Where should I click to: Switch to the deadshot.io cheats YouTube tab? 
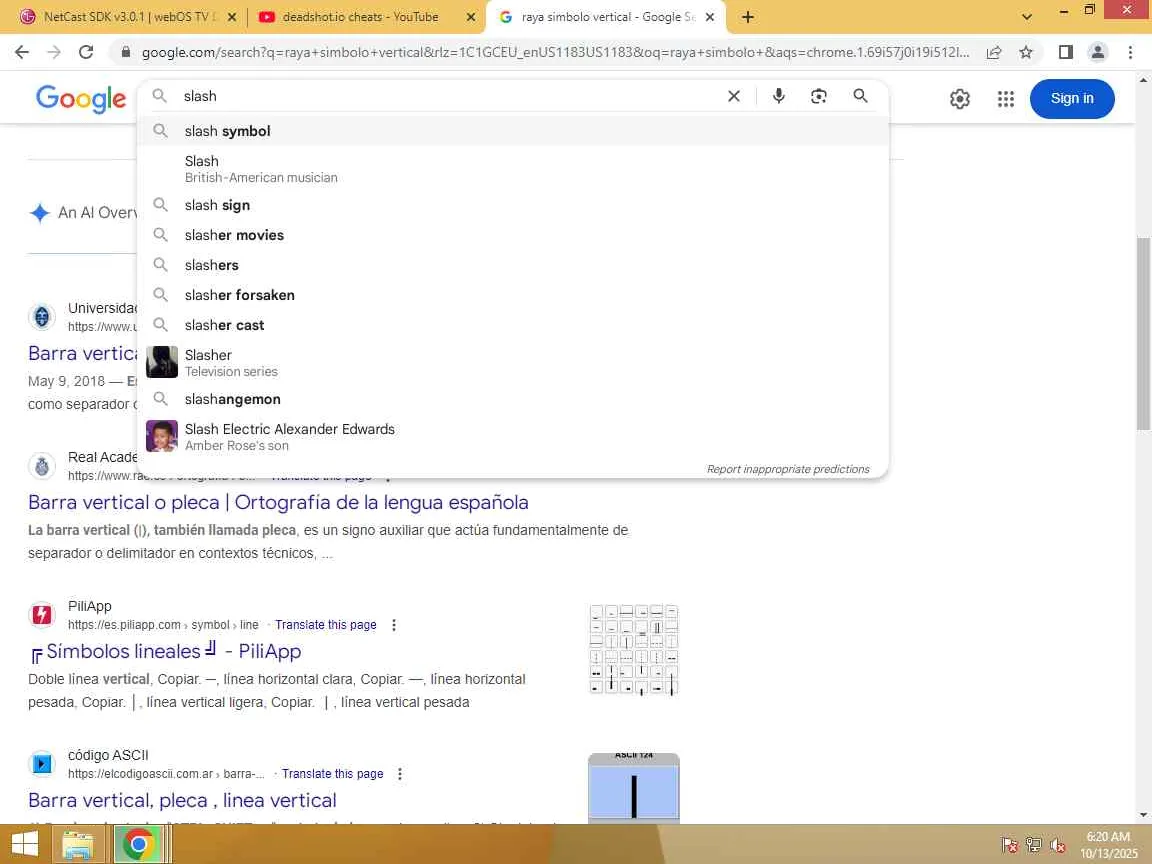point(361,17)
